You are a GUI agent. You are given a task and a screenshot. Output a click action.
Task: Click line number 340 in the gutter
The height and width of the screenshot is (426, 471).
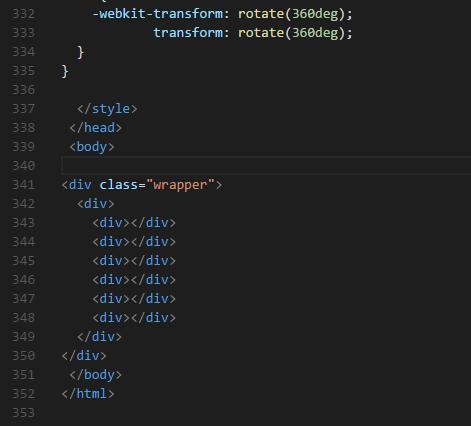point(23,166)
